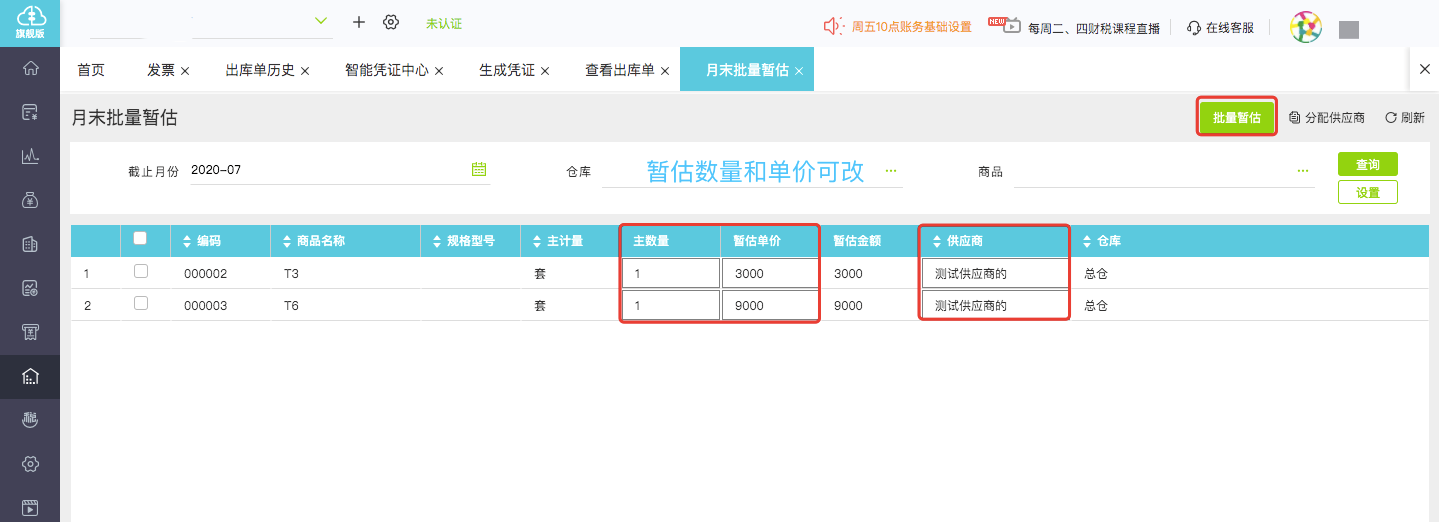Toggle the select-all checkbox in table header
This screenshot has width=1439, height=522.
point(140,239)
